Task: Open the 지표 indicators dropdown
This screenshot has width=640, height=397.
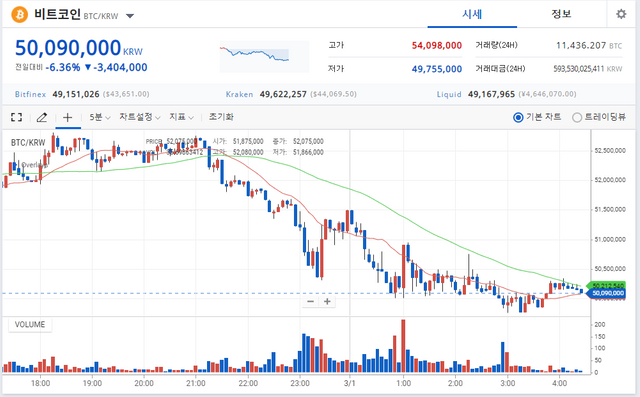Action: pos(182,117)
